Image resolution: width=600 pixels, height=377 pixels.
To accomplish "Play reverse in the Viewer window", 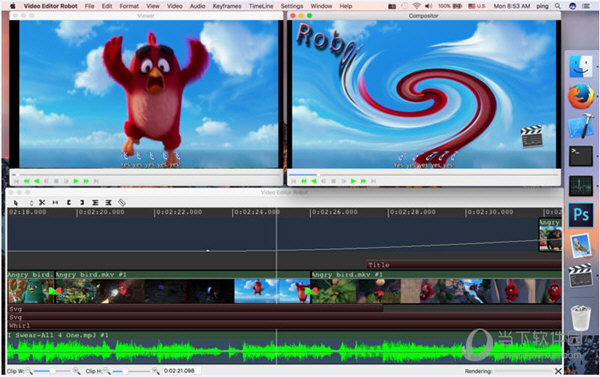I will 36,181.
